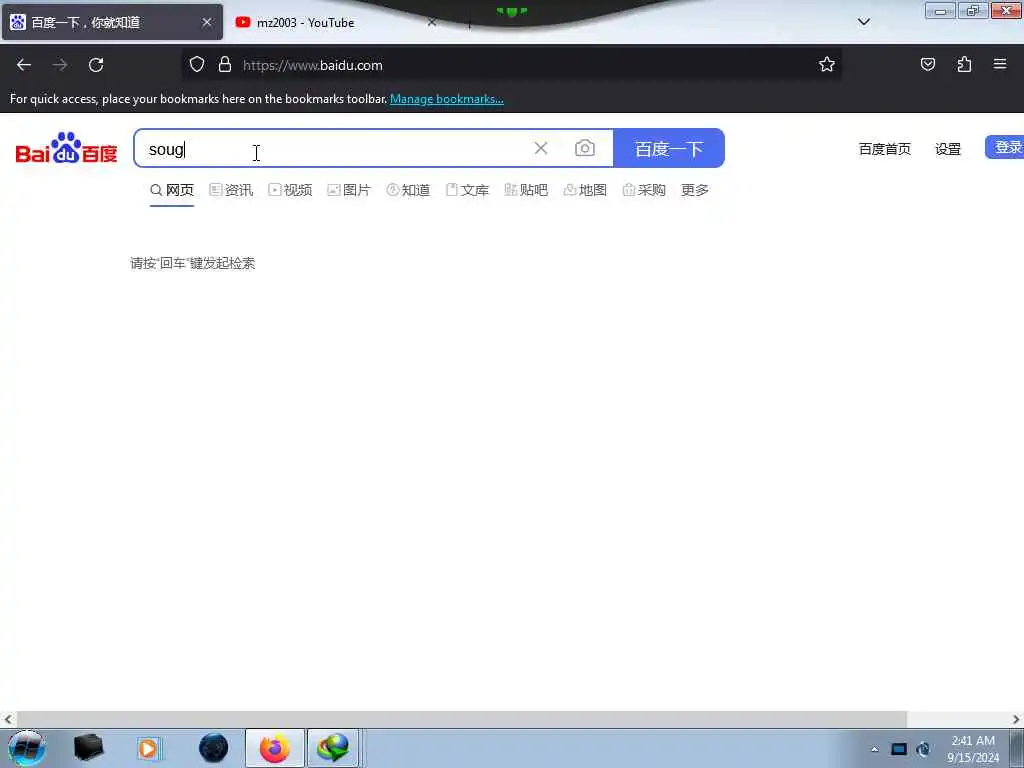Open the 采购 category
Screen dimensions: 1024x768
coord(644,190)
